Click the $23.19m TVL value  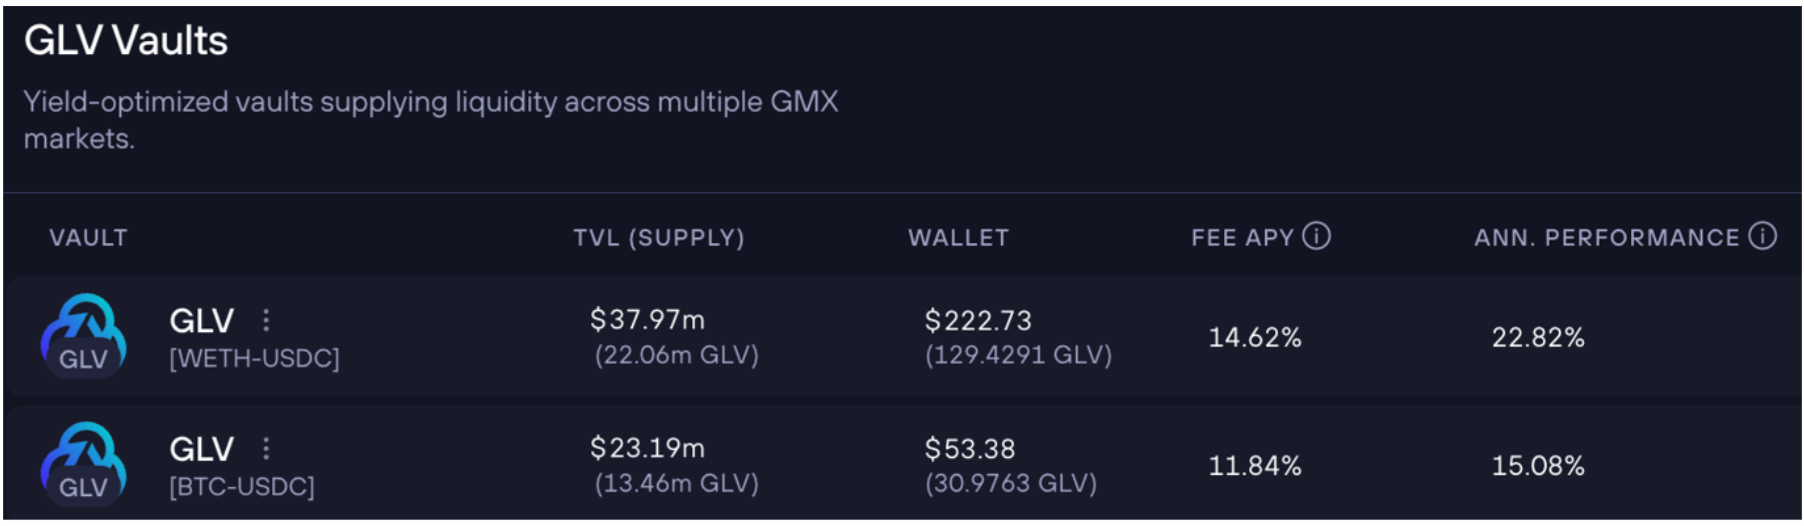pos(647,448)
